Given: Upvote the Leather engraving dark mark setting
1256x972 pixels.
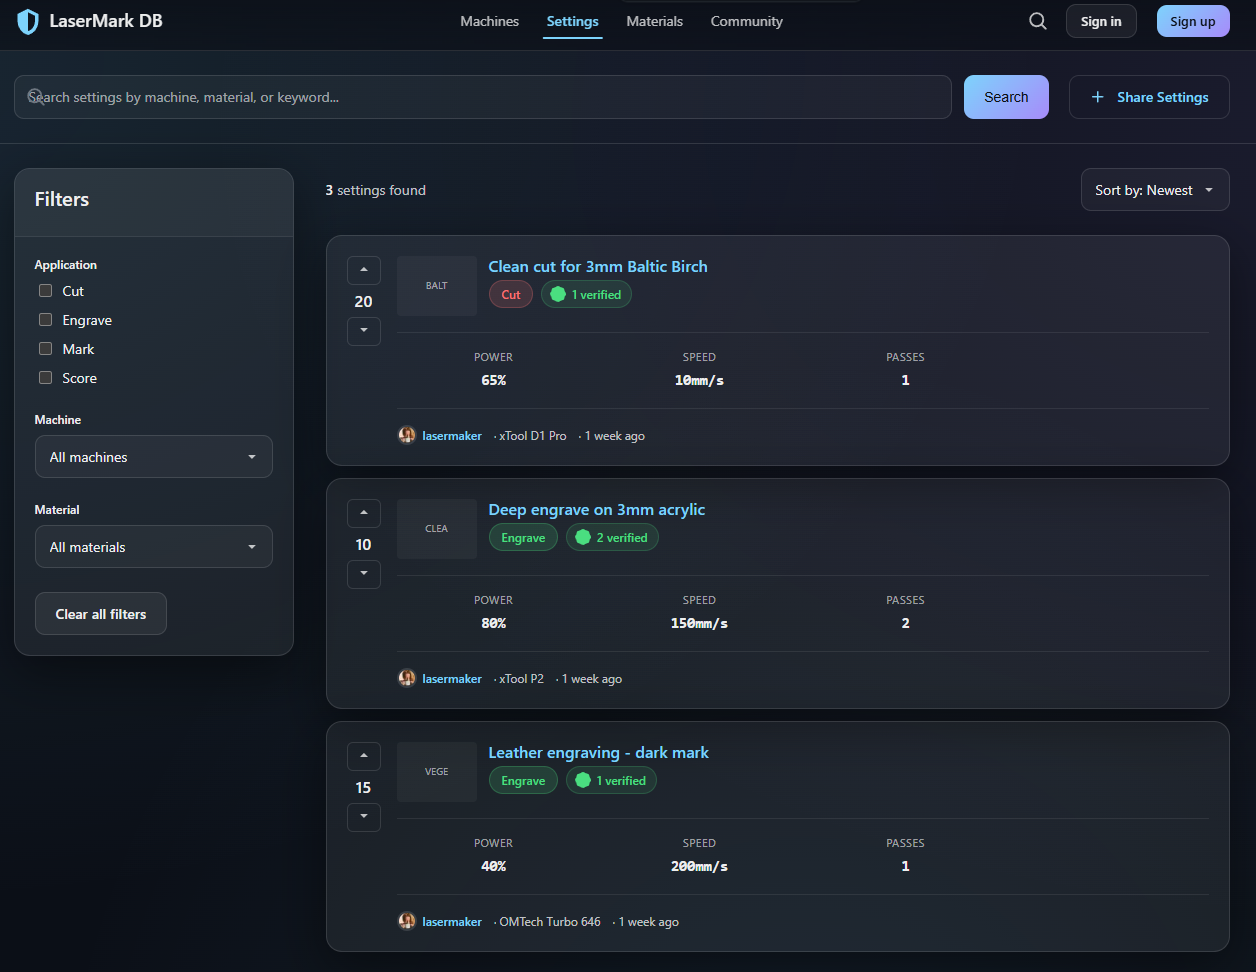Looking at the screenshot, I should click(x=364, y=757).
